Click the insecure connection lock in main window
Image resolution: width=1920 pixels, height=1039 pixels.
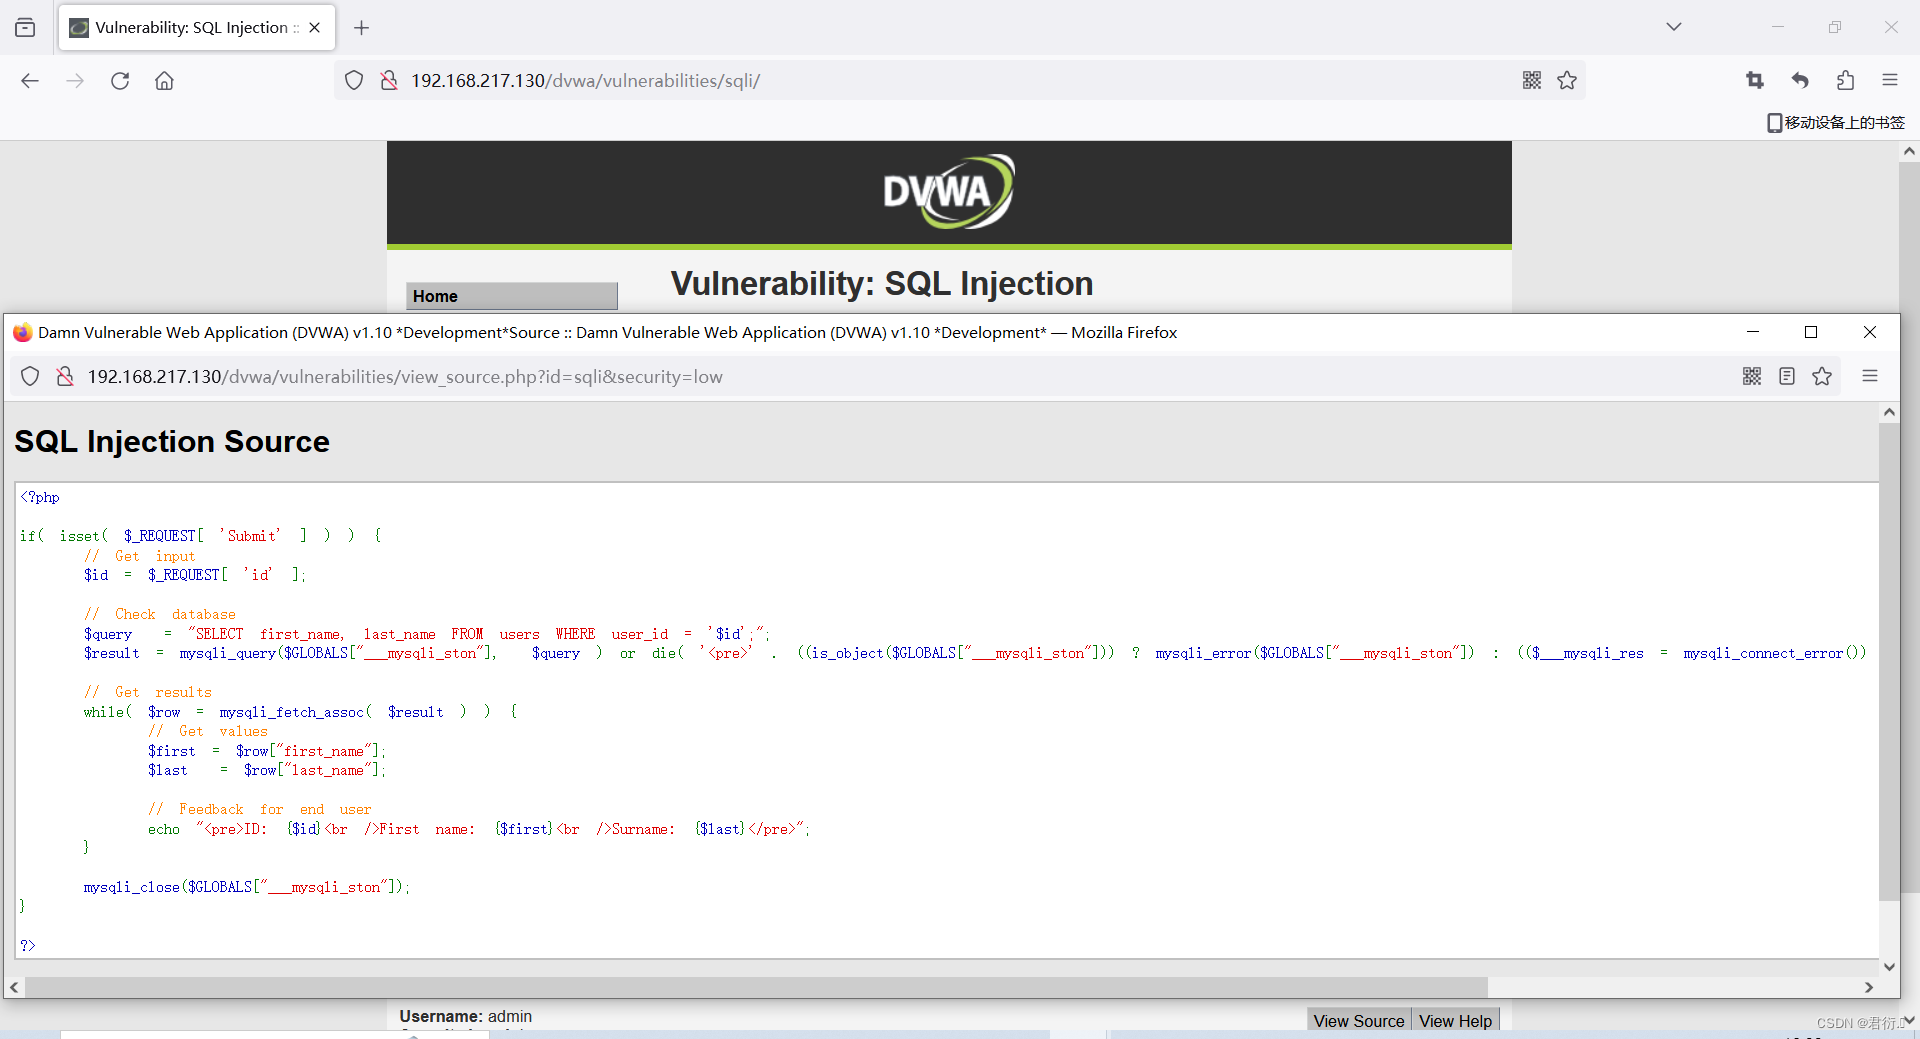click(x=389, y=80)
